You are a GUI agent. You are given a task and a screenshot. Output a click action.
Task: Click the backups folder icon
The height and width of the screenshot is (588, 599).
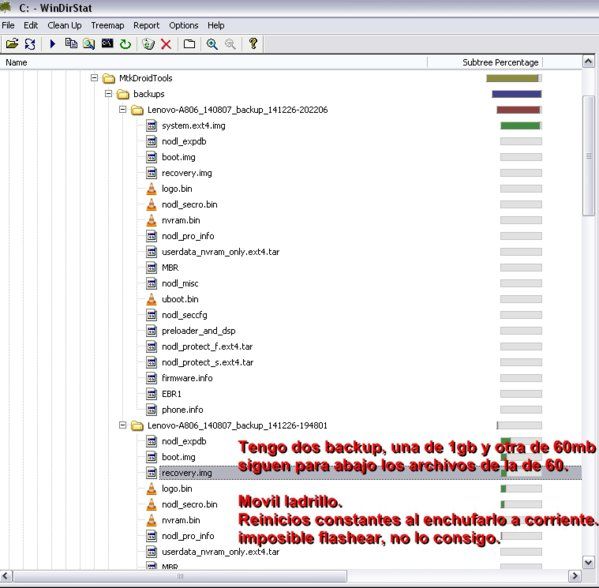(123, 94)
